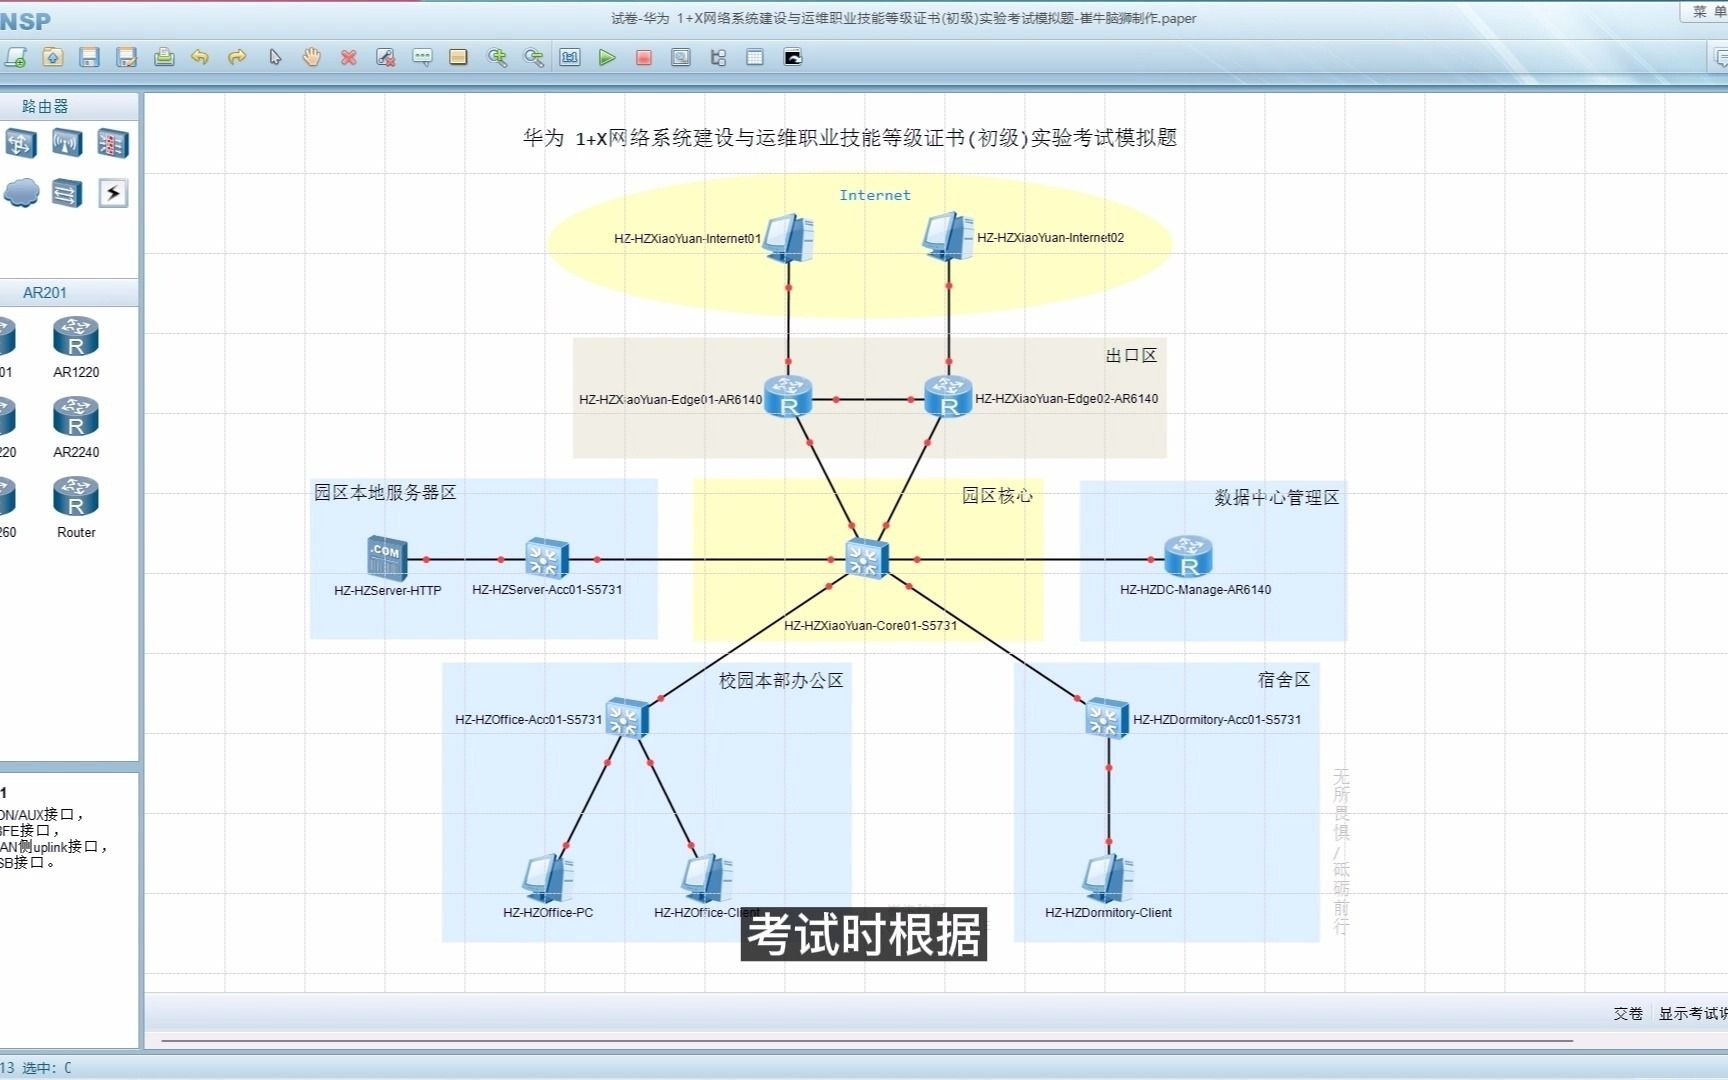This screenshot has width=1728, height=1080.
Task: Print the topology diagram
Action: tap(164, 57)
